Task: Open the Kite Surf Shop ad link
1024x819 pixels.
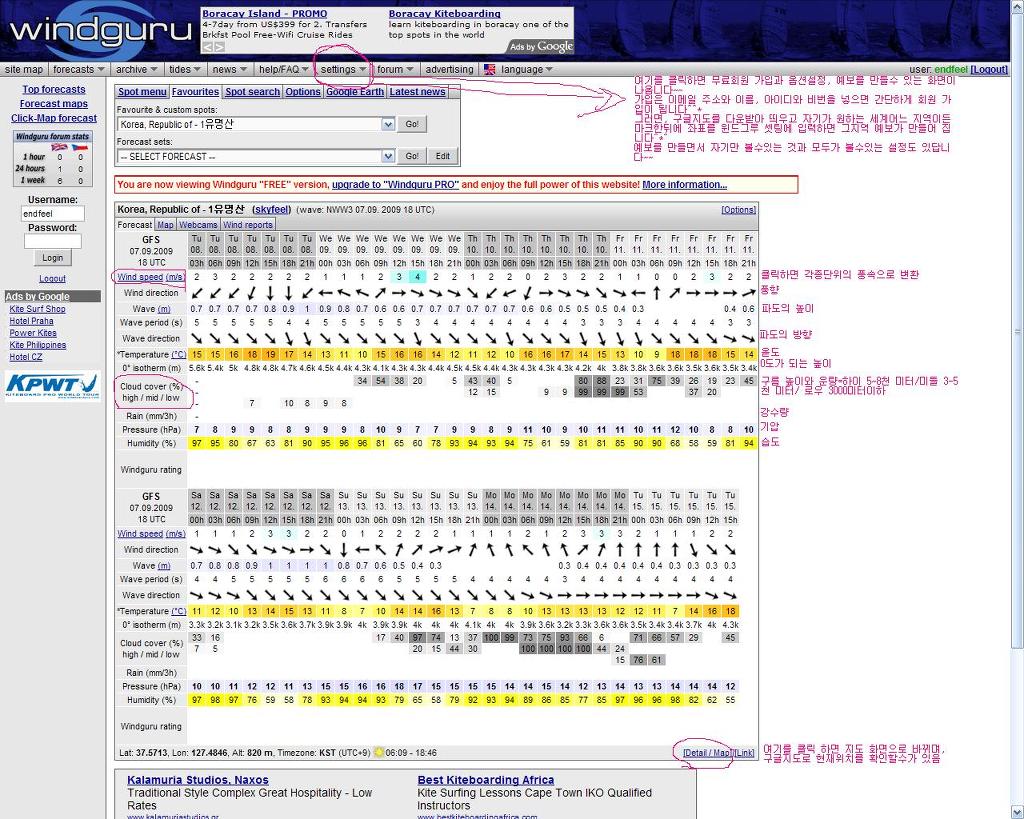Action: (37, 309)
